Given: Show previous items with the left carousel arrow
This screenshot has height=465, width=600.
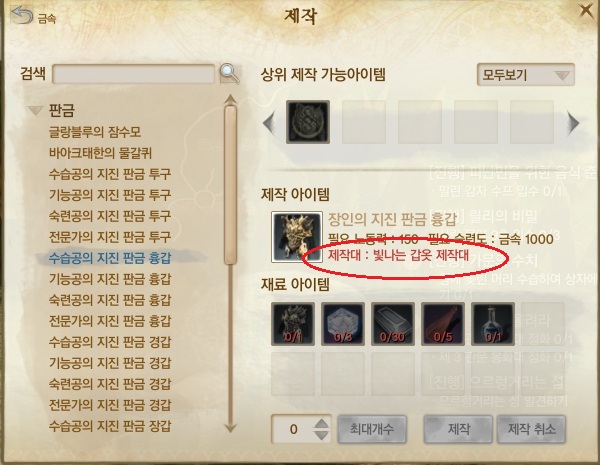Looking at the screenshot, I should (x=269, y=123).
